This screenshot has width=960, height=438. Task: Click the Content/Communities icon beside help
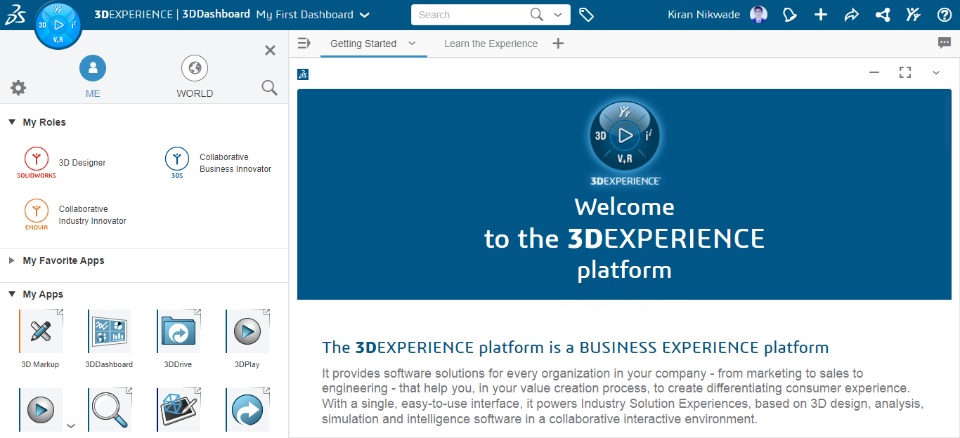click(913, 15)
